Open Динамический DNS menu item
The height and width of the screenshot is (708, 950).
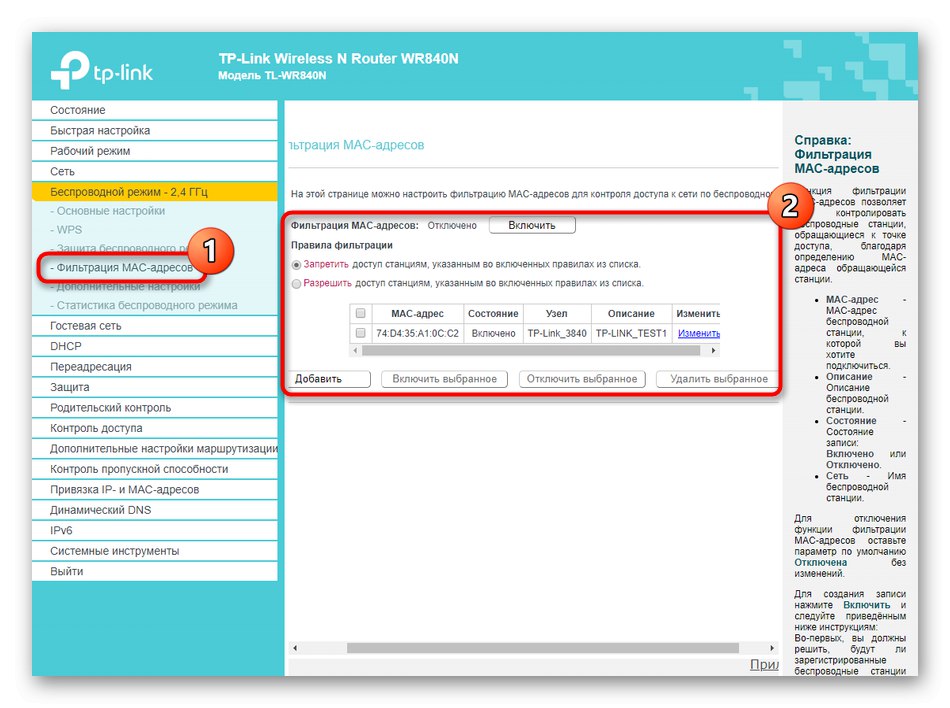click(x=154, y=510)
